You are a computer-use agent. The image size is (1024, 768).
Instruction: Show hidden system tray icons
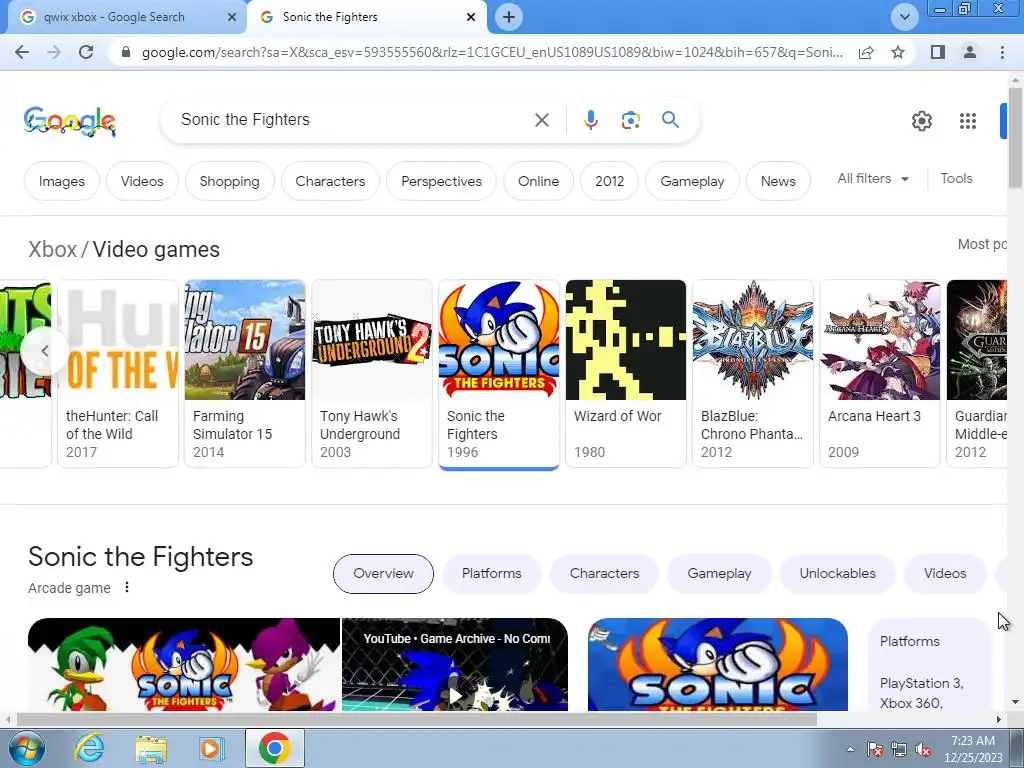850,749
